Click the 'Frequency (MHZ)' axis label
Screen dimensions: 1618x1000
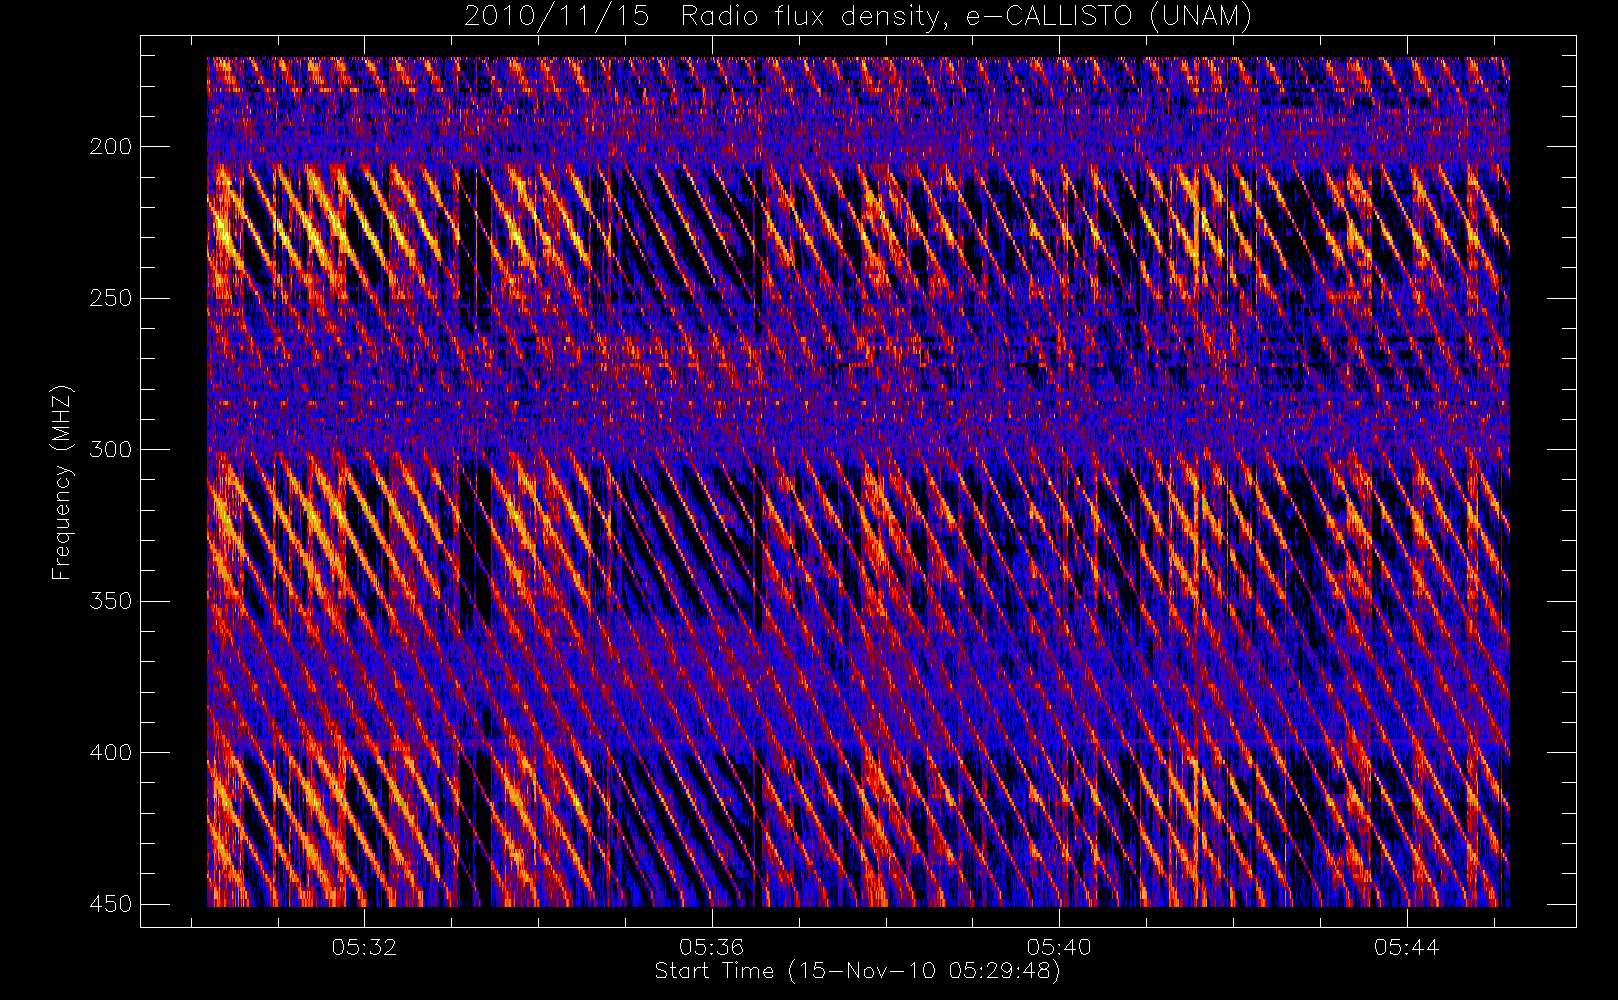pyautogui.click(x=62, y=482)
